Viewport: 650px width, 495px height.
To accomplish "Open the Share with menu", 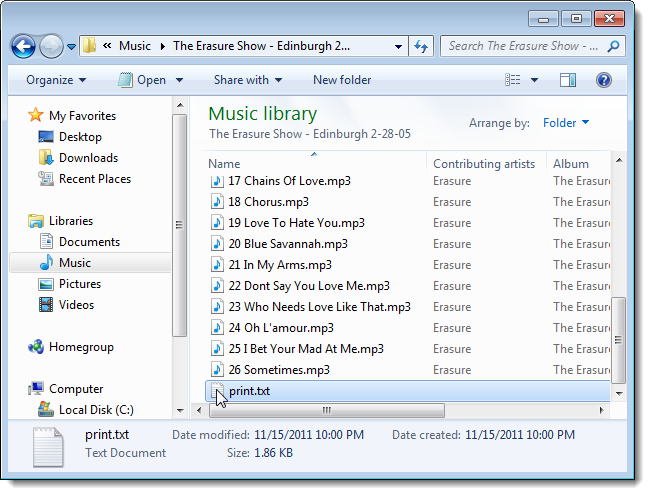I will pos(248,80).
